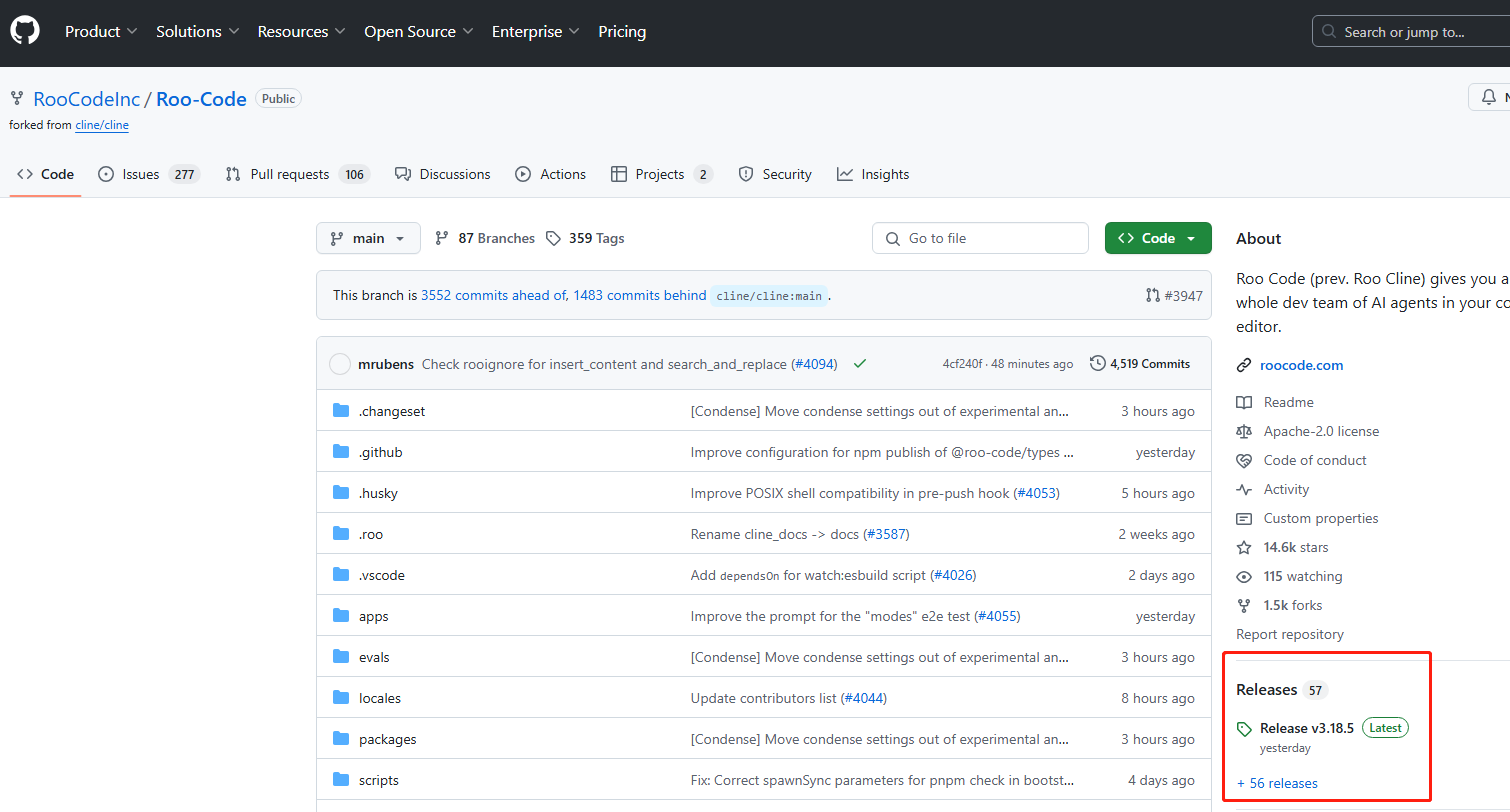This screenshot has height=812, width=1510.
Task: Click the Report repository link
Action: [1290, 634]
